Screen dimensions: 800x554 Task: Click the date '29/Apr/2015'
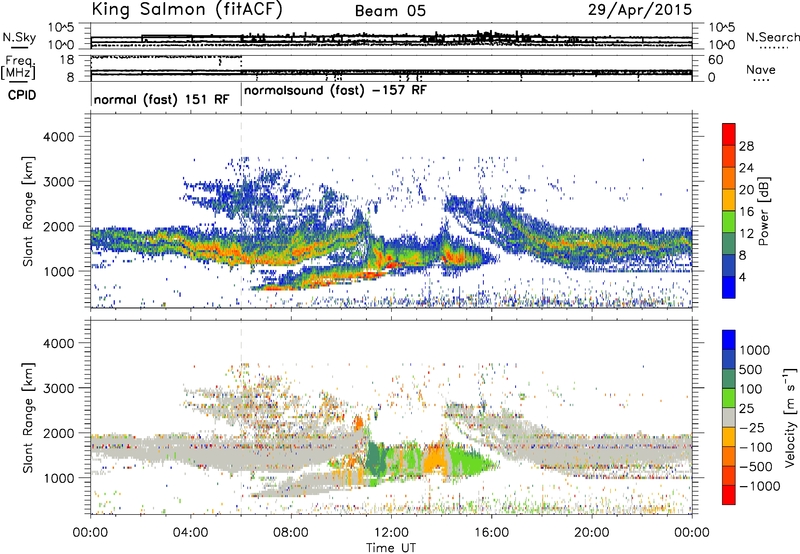click(x=640, y=9)
